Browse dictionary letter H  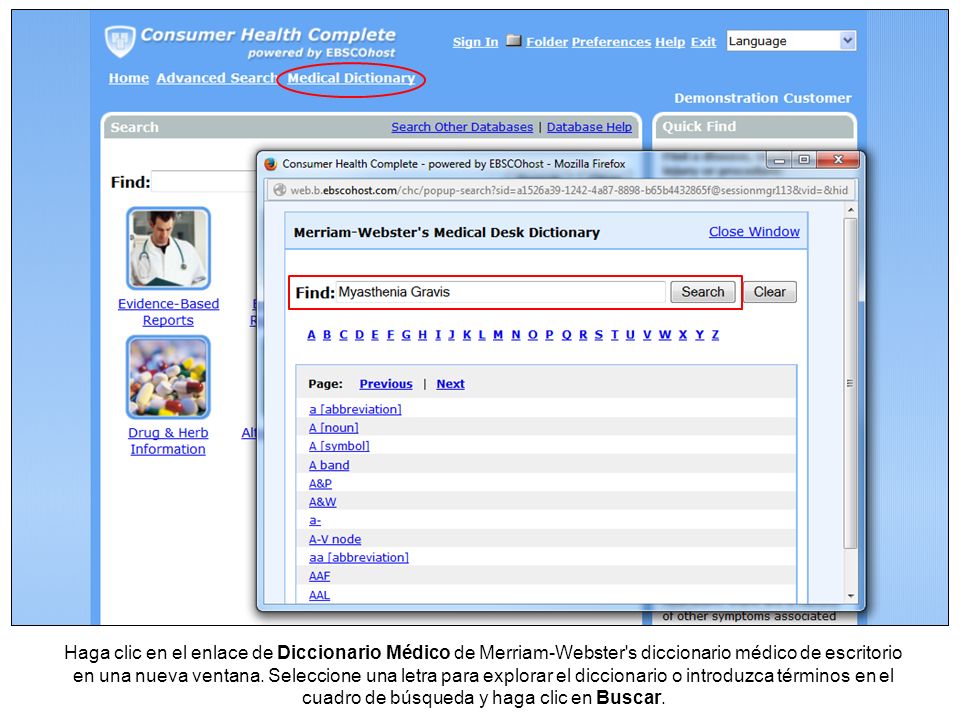coord(422,335)
